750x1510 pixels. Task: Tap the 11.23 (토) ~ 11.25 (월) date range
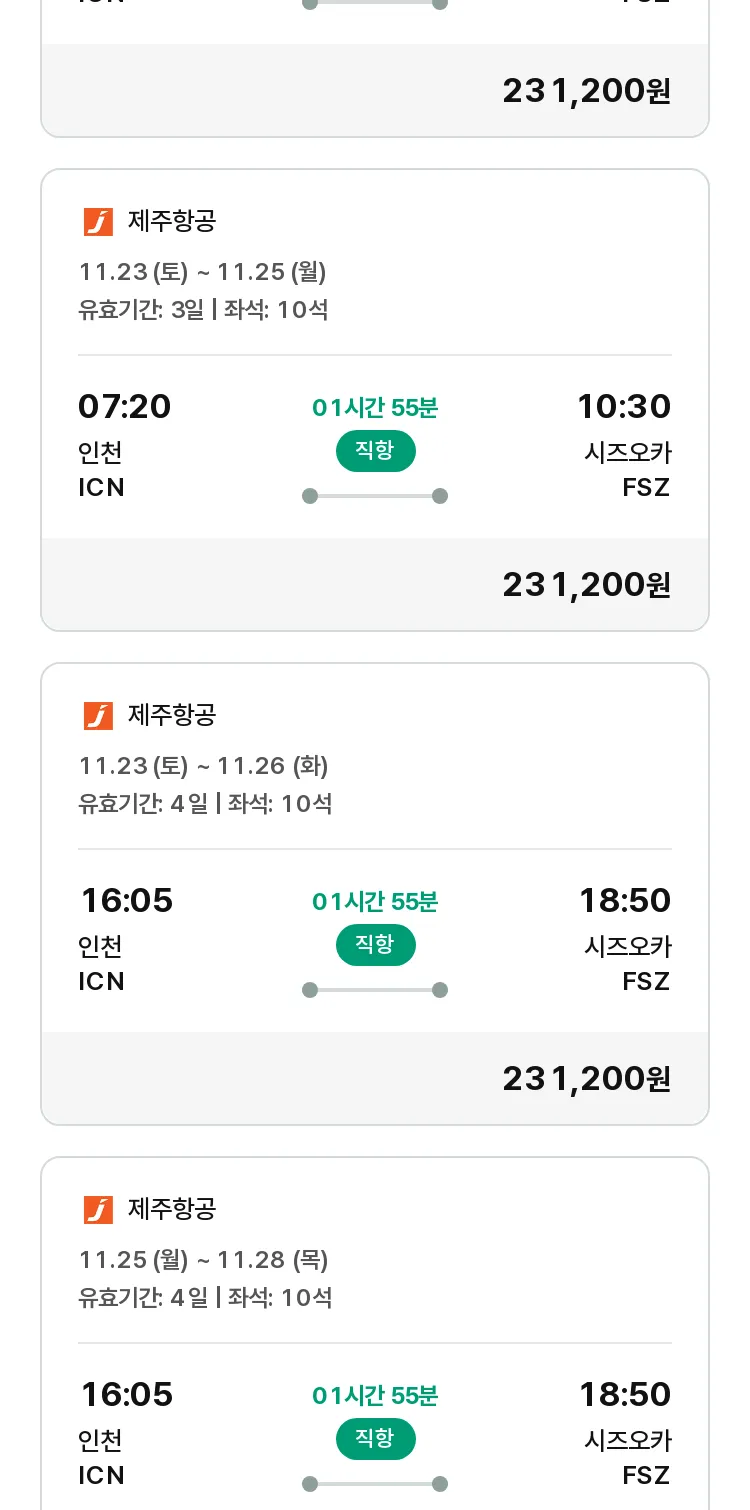click(203, 272)
